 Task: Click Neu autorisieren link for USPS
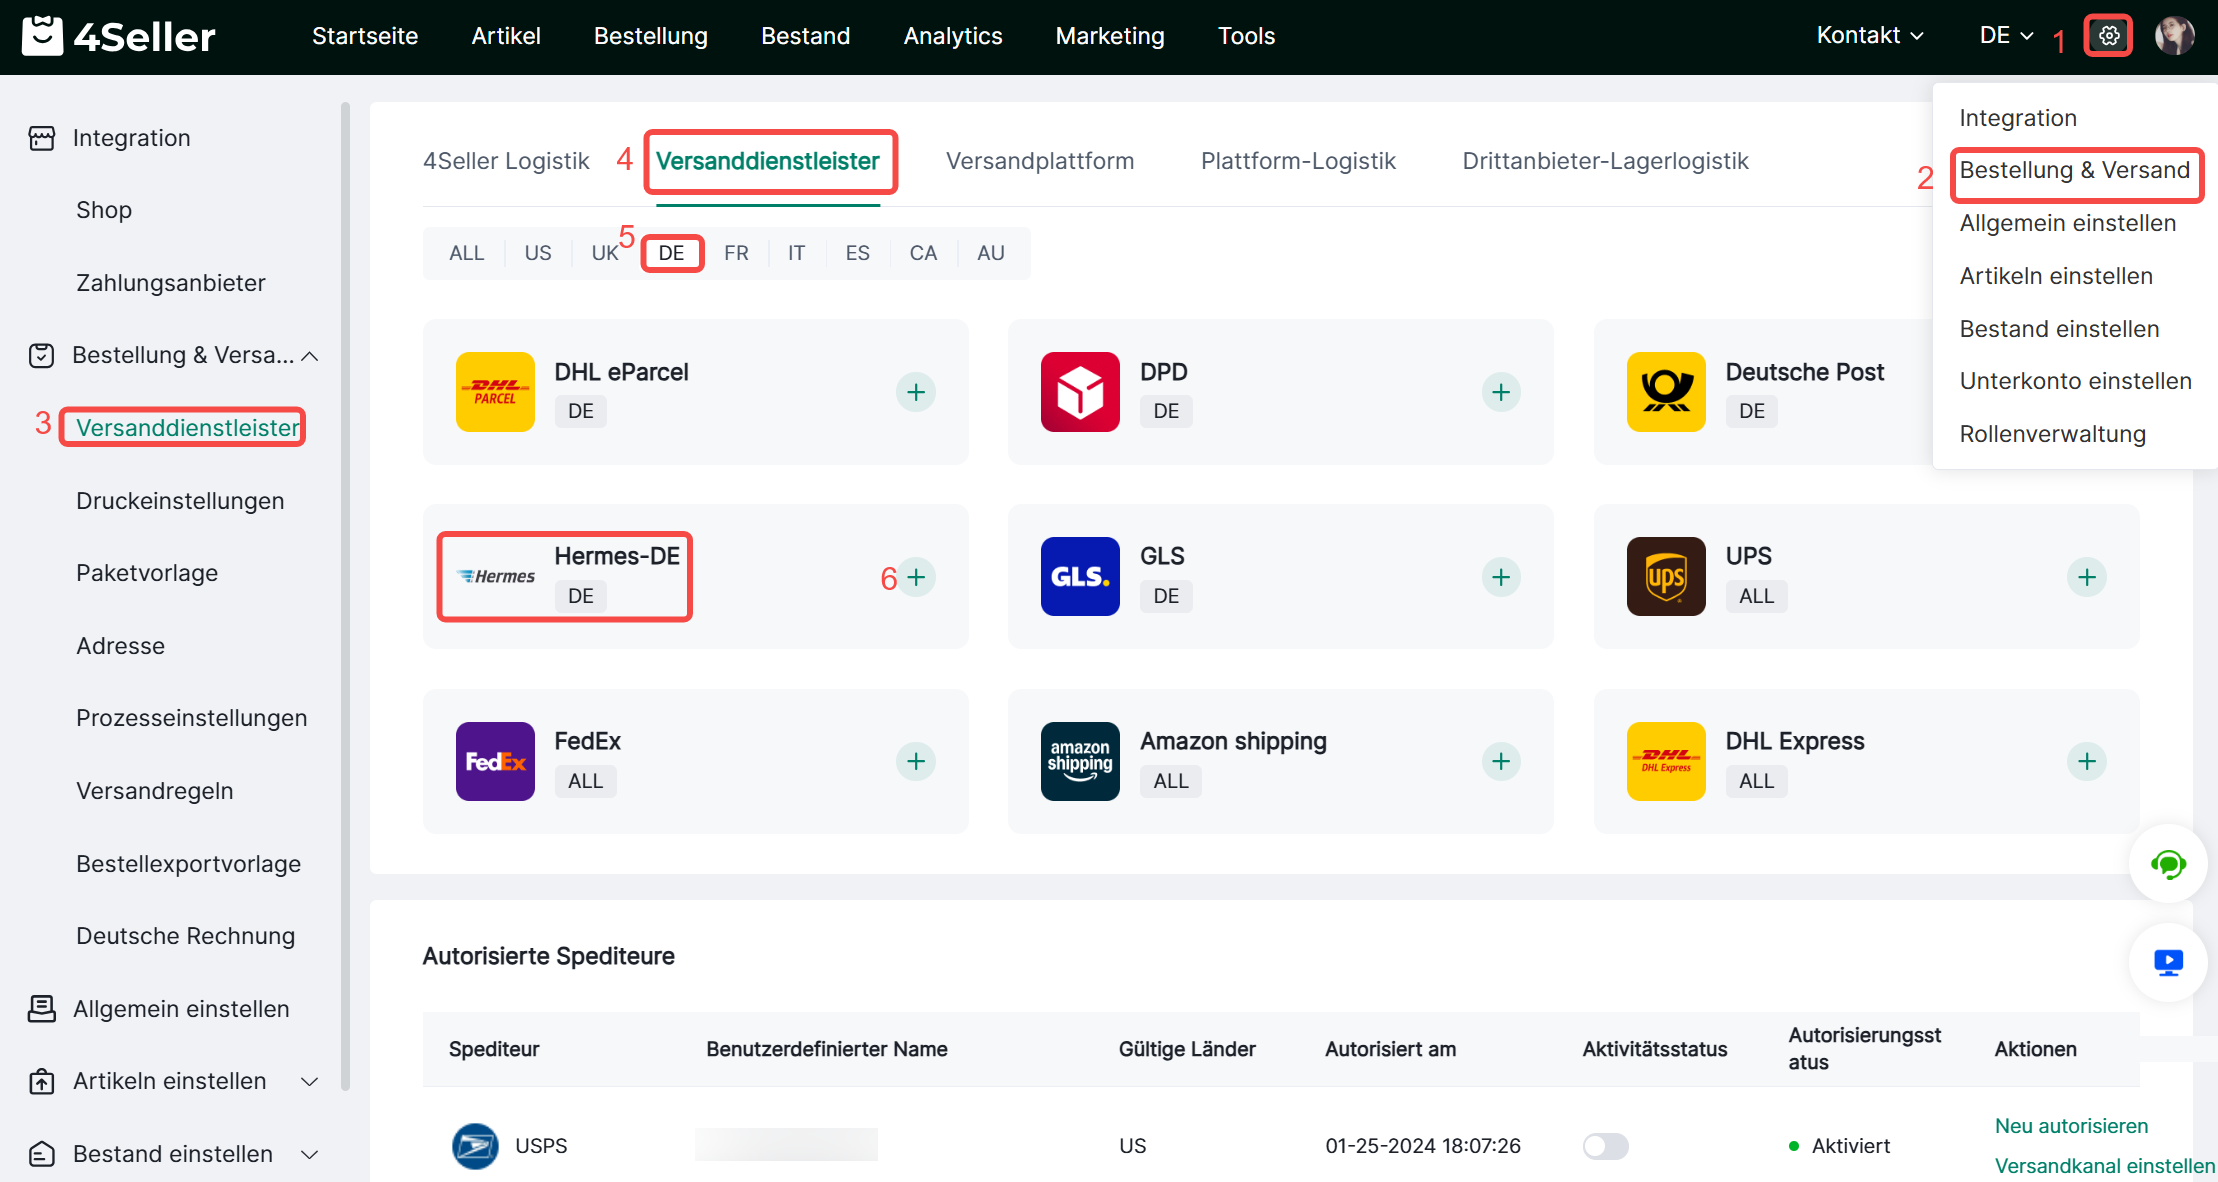2071,1126
